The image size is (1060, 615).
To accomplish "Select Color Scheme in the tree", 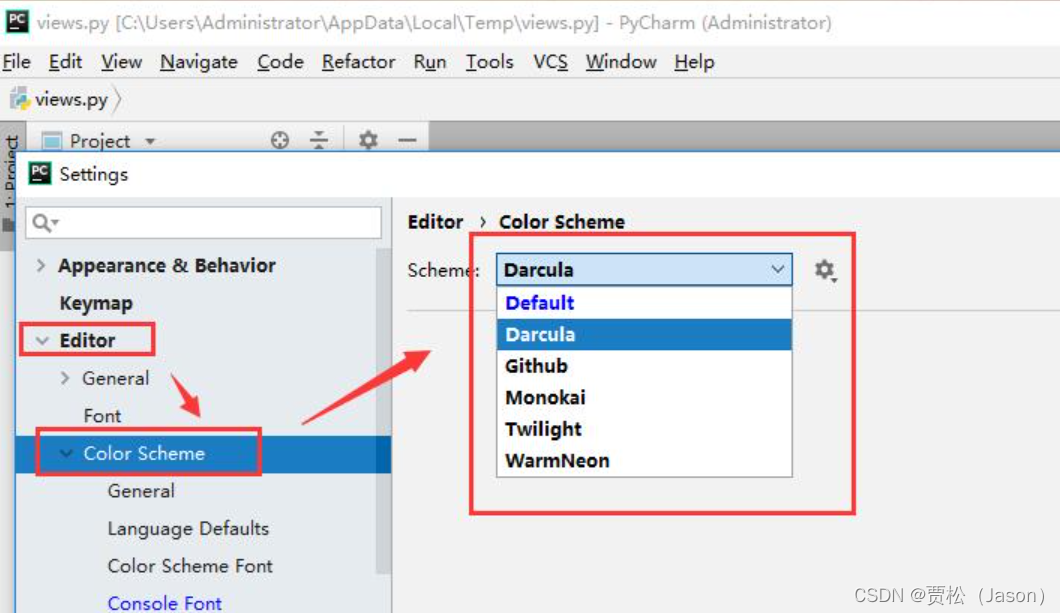I will (144, 453).
